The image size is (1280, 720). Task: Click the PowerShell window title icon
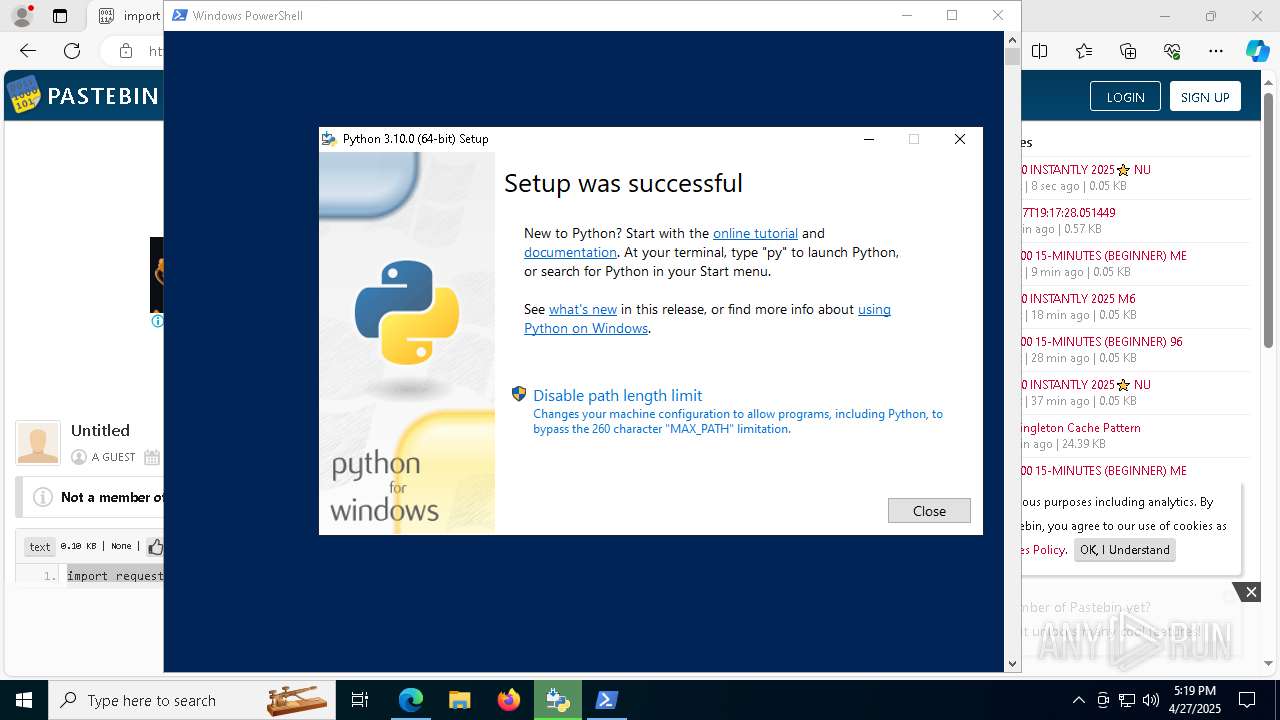[179, 15]
